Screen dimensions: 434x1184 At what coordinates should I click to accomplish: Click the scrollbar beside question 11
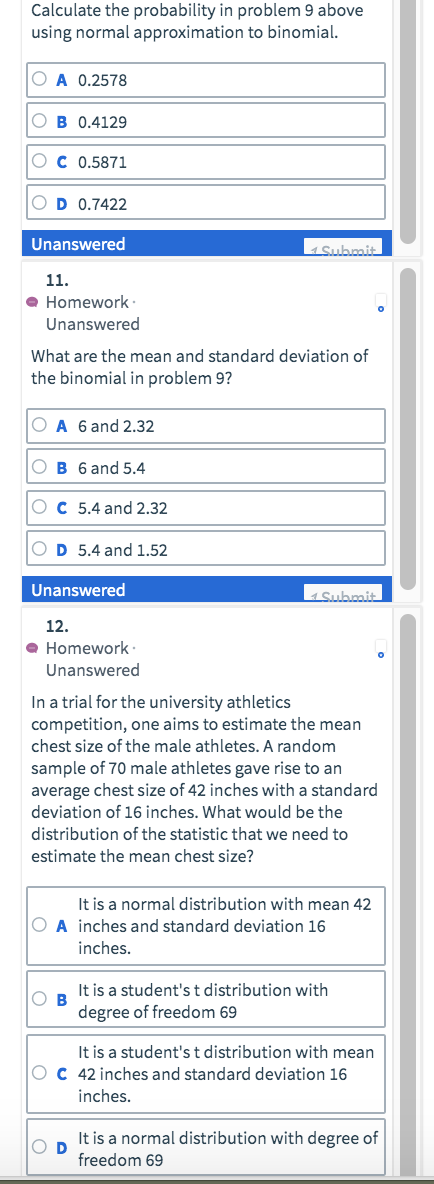coord(408,429)
